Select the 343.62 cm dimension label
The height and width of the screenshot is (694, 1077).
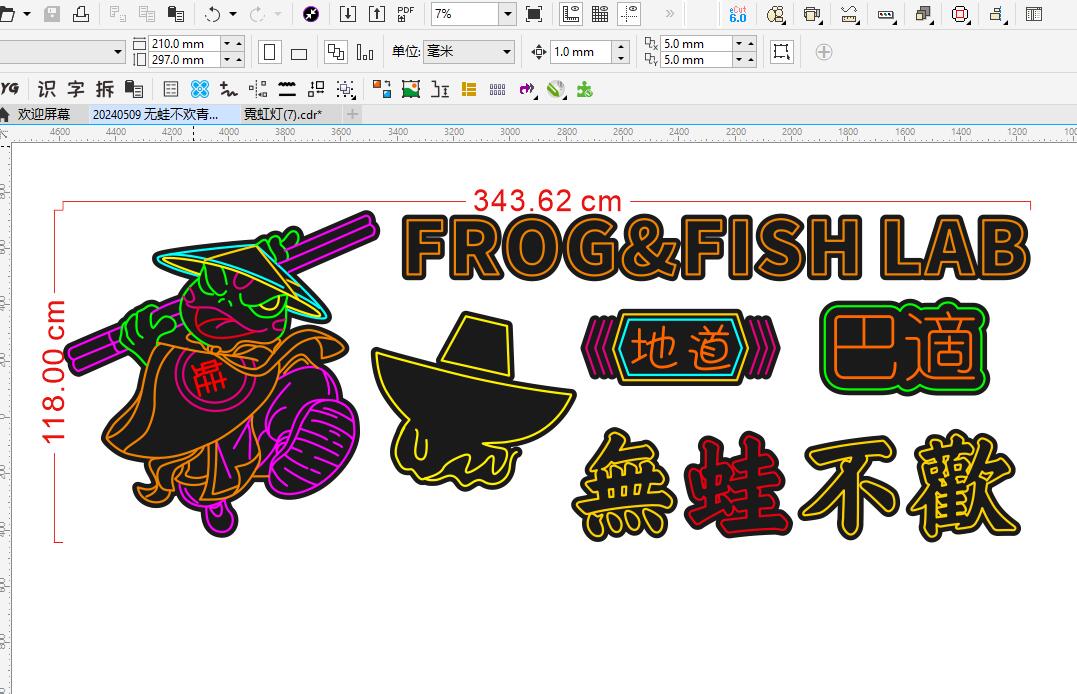pyautogui.click(x=547, y=201)
